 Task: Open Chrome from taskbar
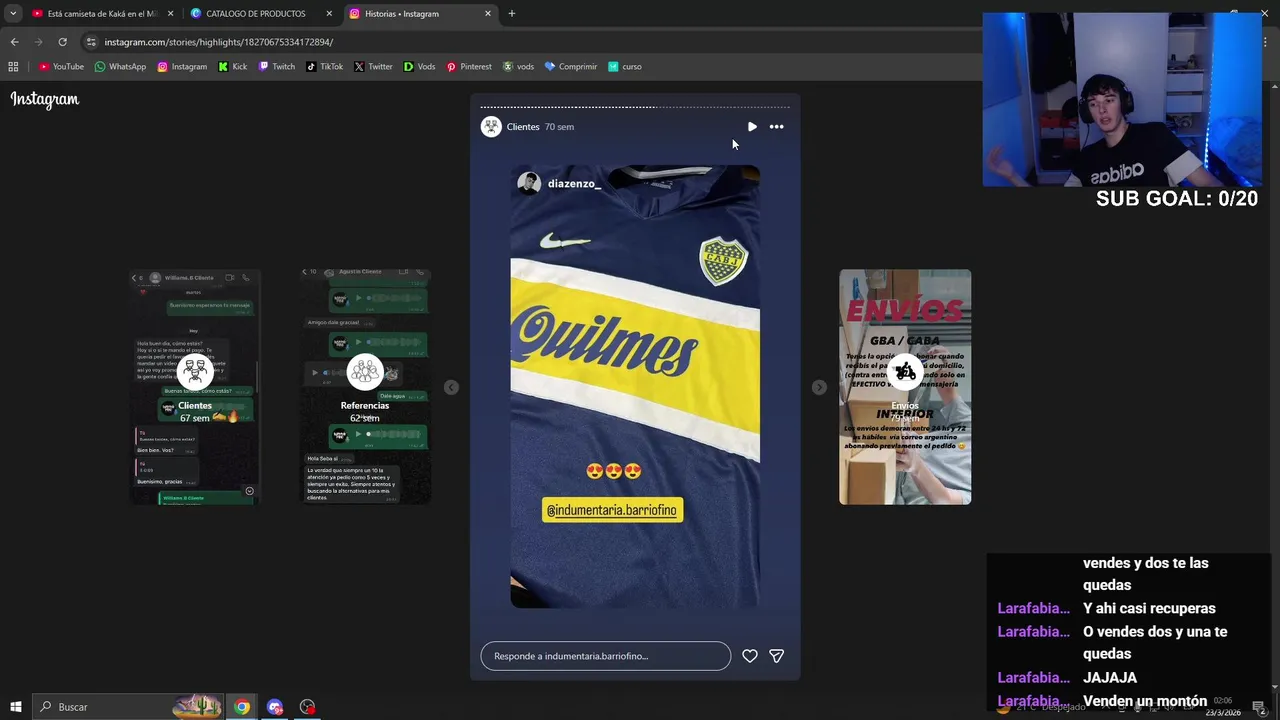coord(242,707)
